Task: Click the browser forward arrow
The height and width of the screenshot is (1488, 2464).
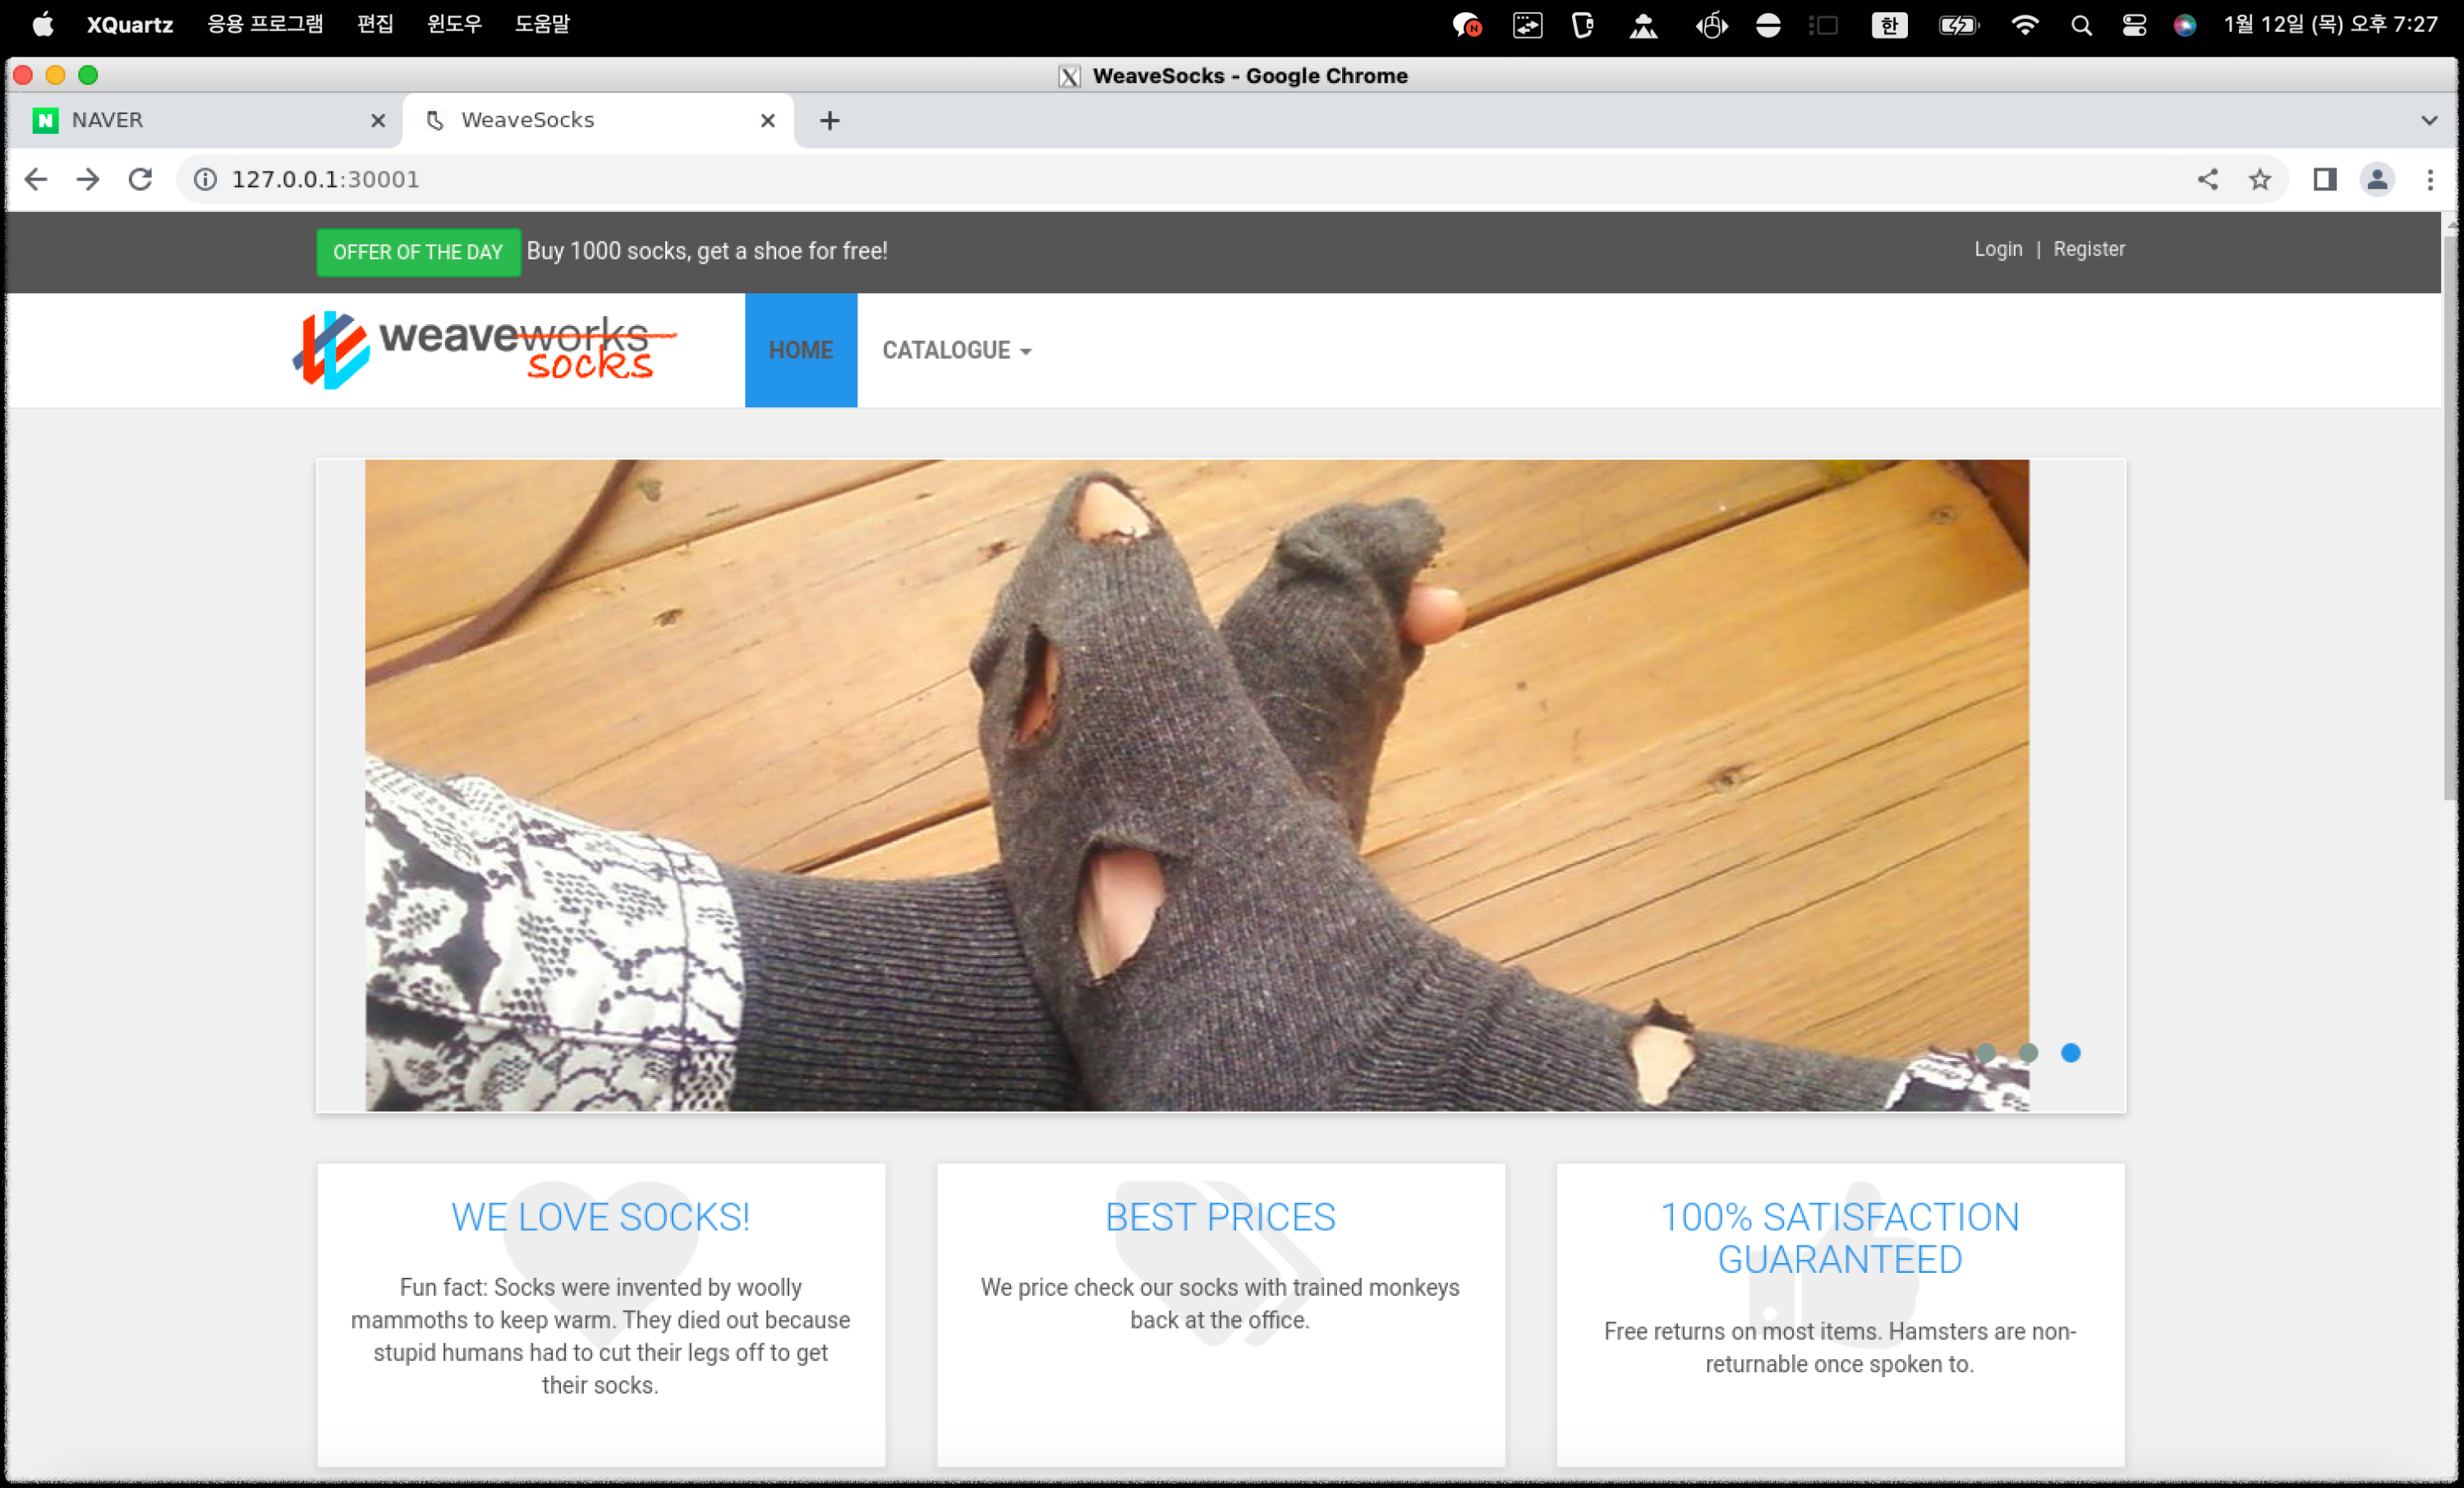Action: 88,179
